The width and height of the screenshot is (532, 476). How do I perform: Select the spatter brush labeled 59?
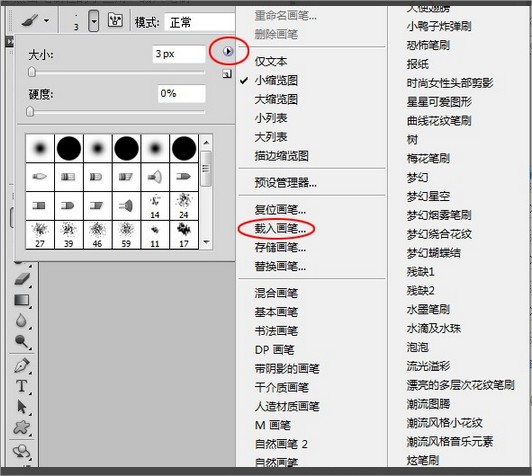coord(126,235)
